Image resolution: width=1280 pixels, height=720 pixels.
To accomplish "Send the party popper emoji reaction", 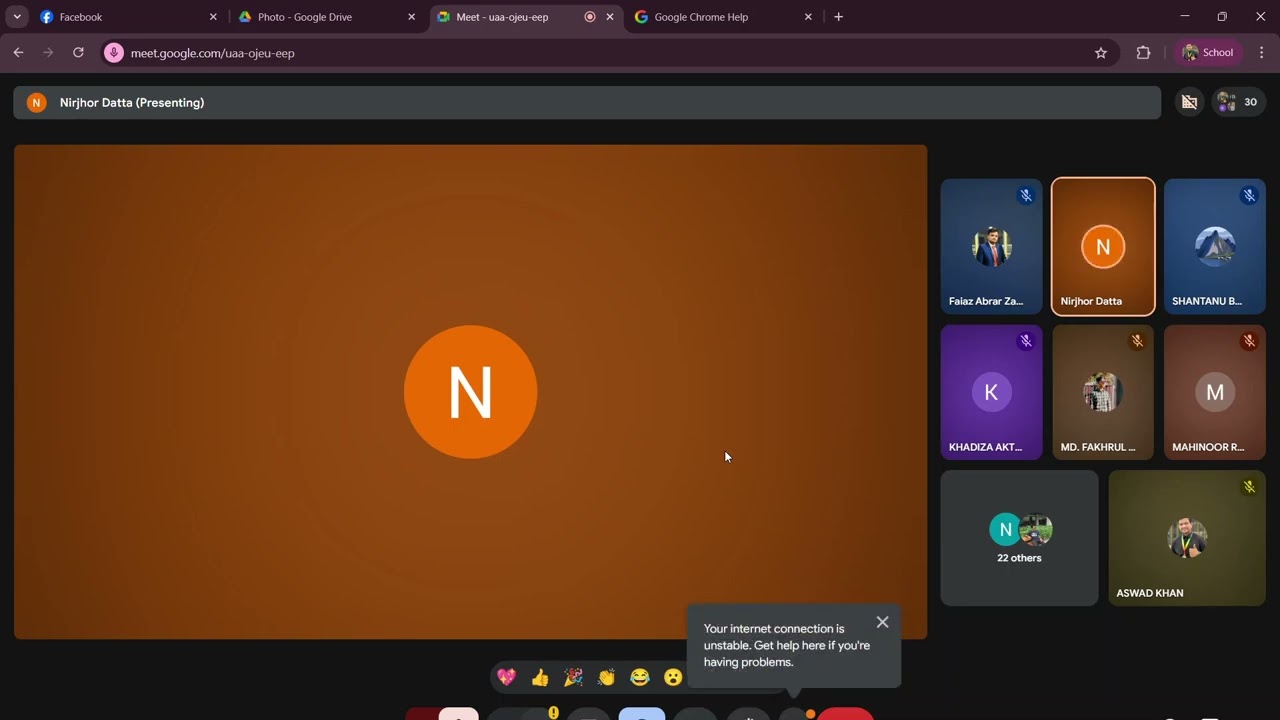I will click(573, 678).
